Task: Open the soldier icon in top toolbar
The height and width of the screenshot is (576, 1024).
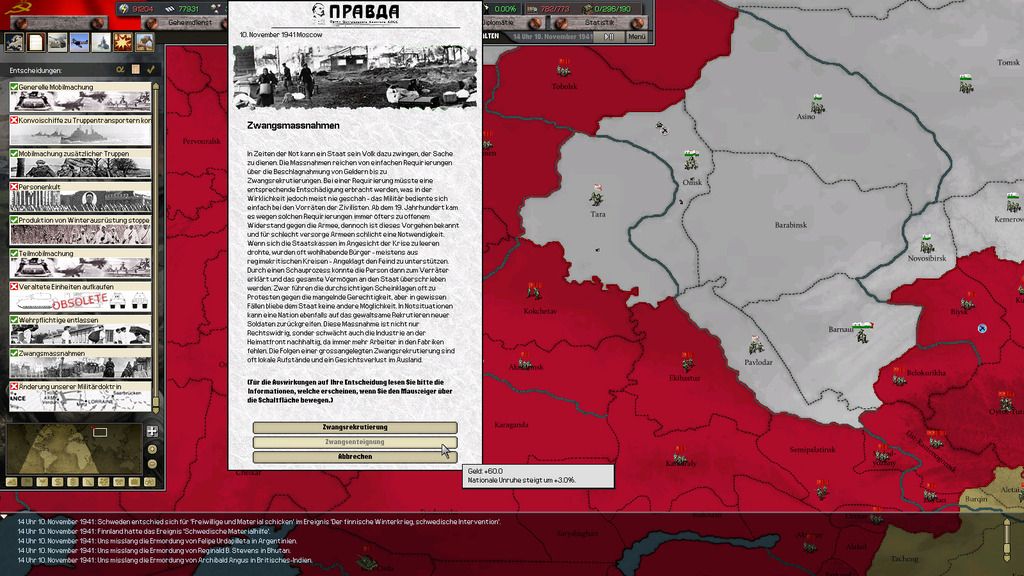Action: pos(144,42)
